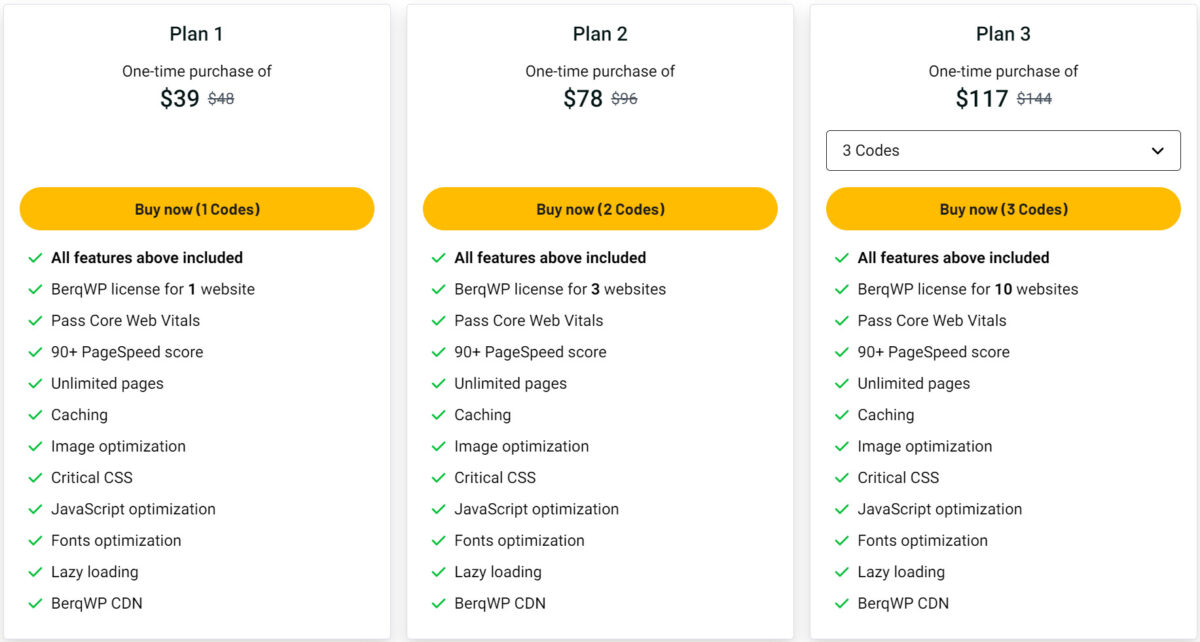
Task: Click the checkmark beside All features above included in Plan 3
Action: point(841,257)
